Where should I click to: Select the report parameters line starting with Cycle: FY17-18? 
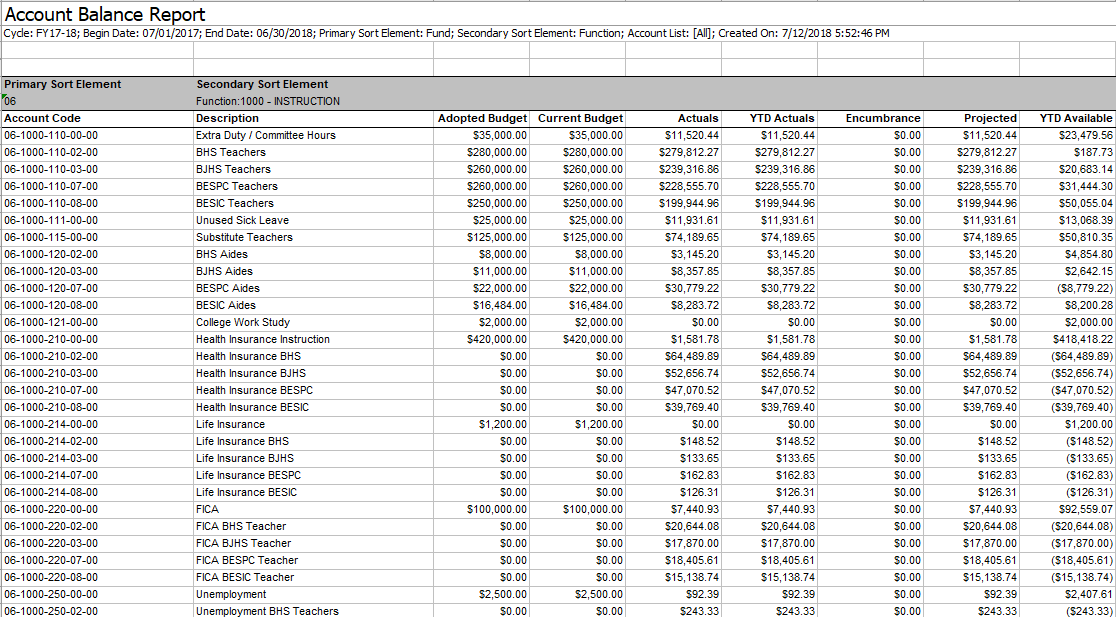tap(447, 33)
